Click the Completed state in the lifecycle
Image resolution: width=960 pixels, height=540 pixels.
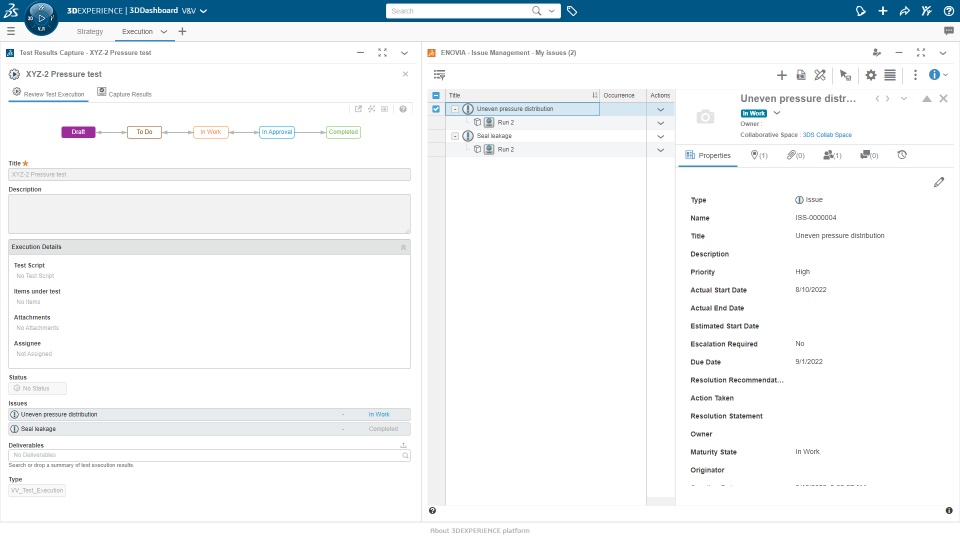point(343,132)
